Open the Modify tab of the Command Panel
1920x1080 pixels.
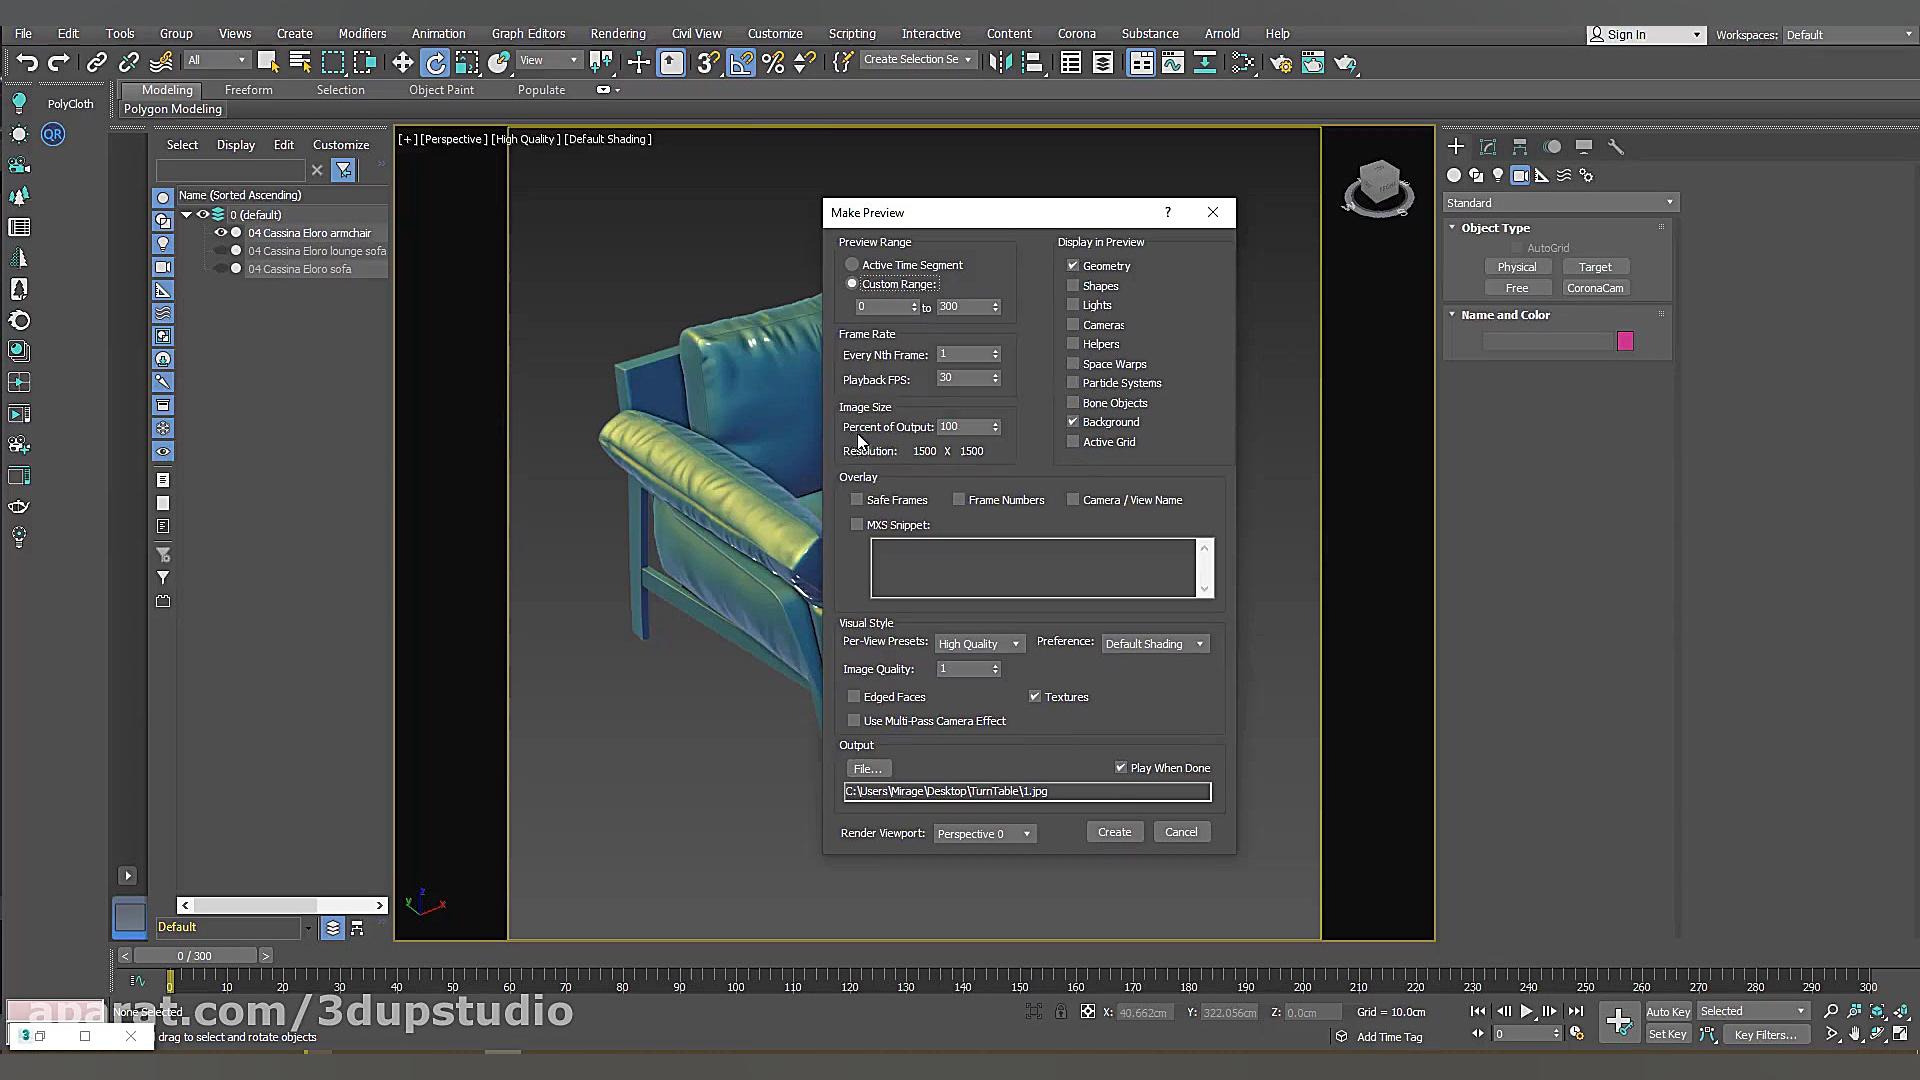[1487, 146]
